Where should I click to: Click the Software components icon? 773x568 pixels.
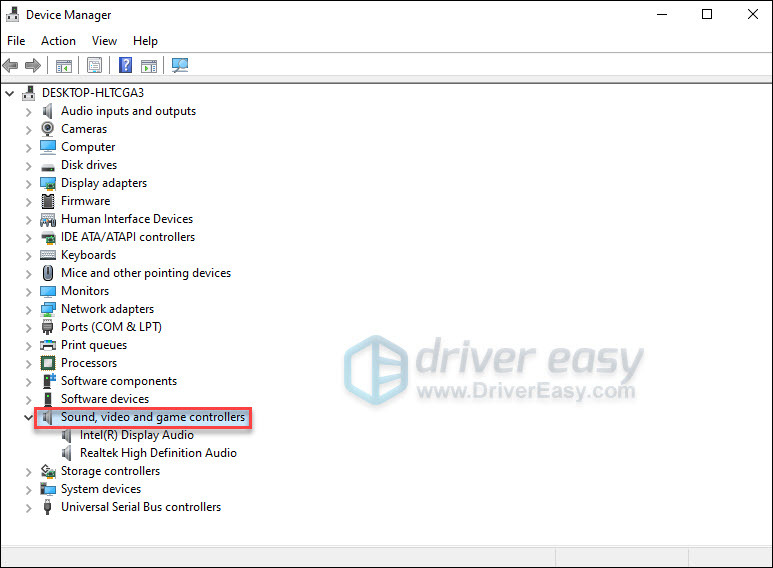pyautogui.click(x=49, y=381)
